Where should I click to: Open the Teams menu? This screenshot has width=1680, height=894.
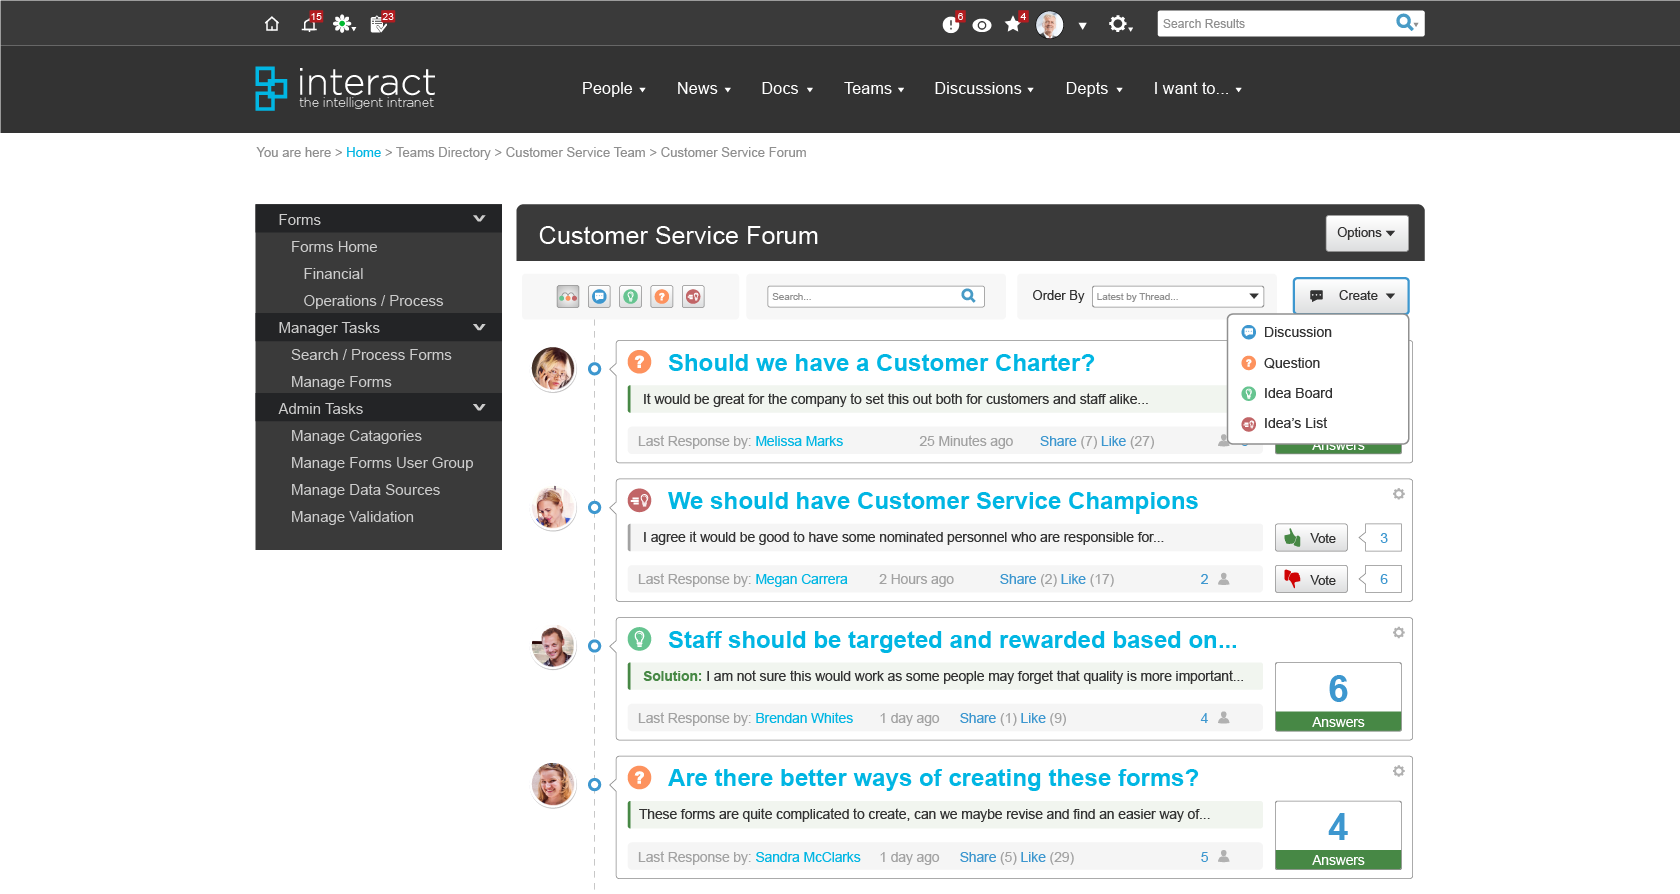point(873,89)
